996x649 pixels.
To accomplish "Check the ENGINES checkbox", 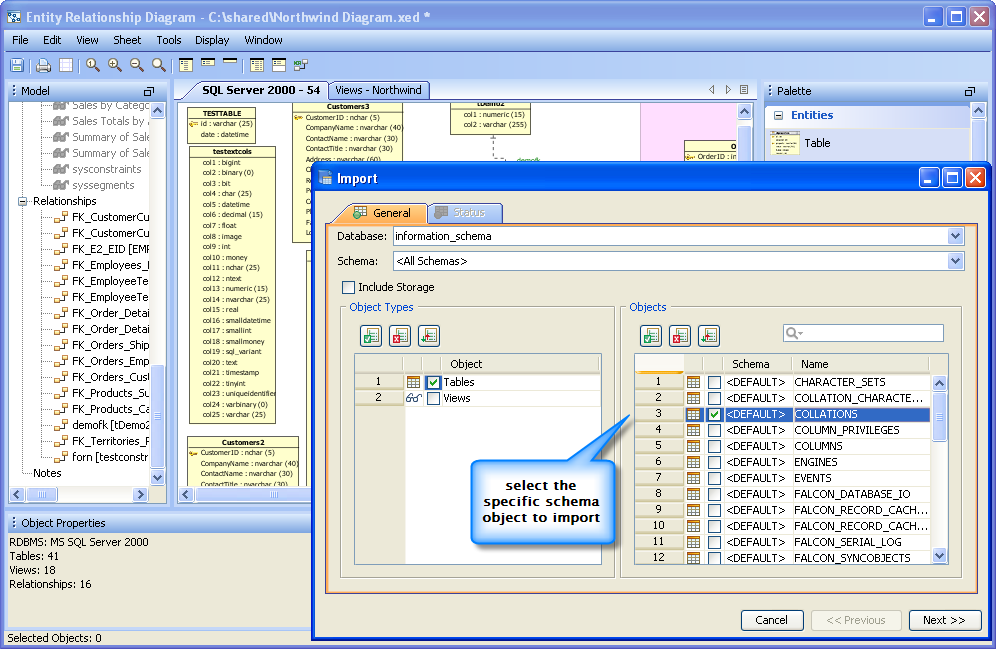I will [x=714, y=462].
